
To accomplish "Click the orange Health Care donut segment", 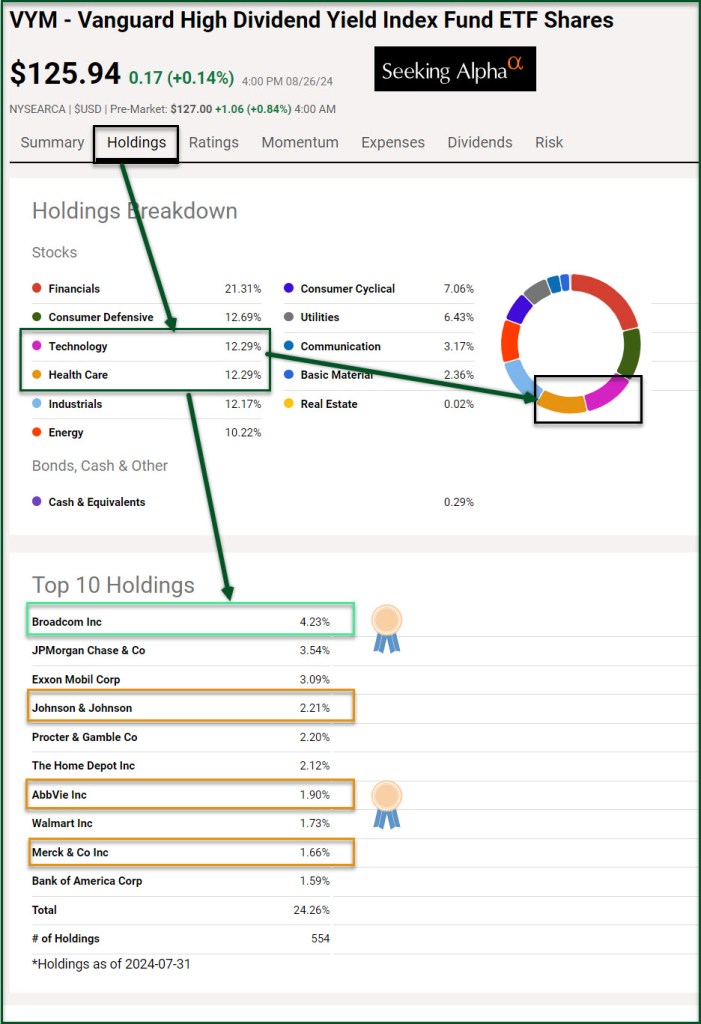I will click(560, 403).
